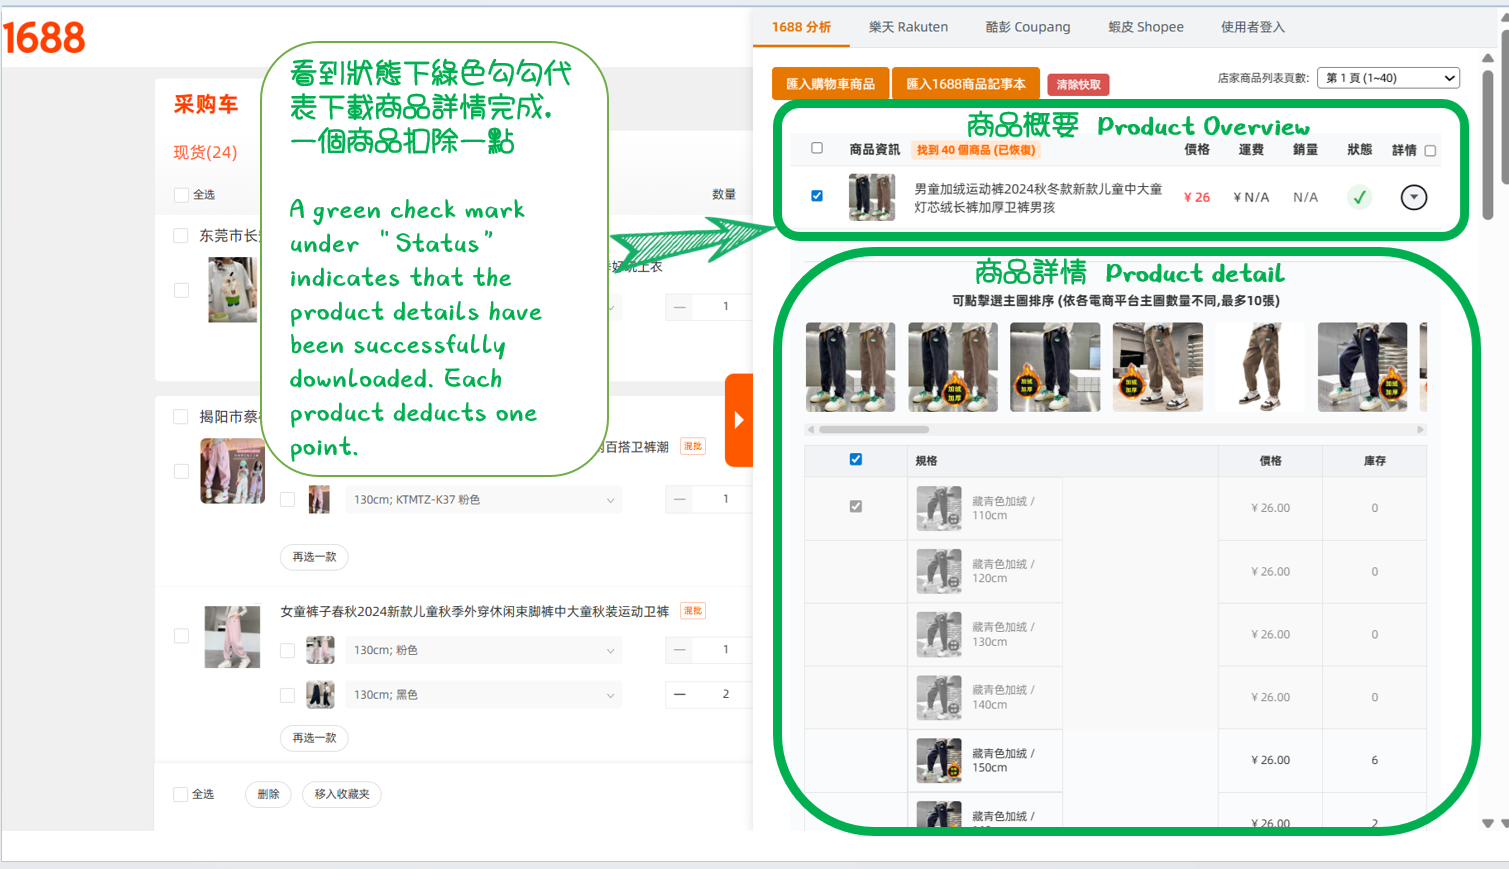Screen dimensions: 1509x869
Task: Click the minus stepper for 130cm 黑色
Action: click(x=680, y=694)
